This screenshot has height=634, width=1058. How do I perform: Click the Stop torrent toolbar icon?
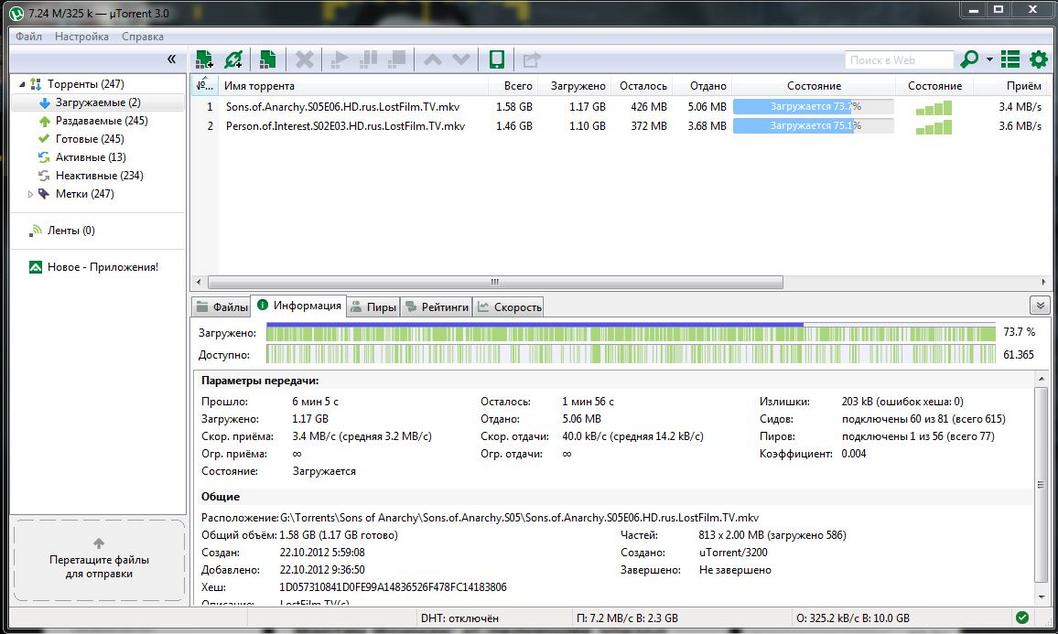397,59
